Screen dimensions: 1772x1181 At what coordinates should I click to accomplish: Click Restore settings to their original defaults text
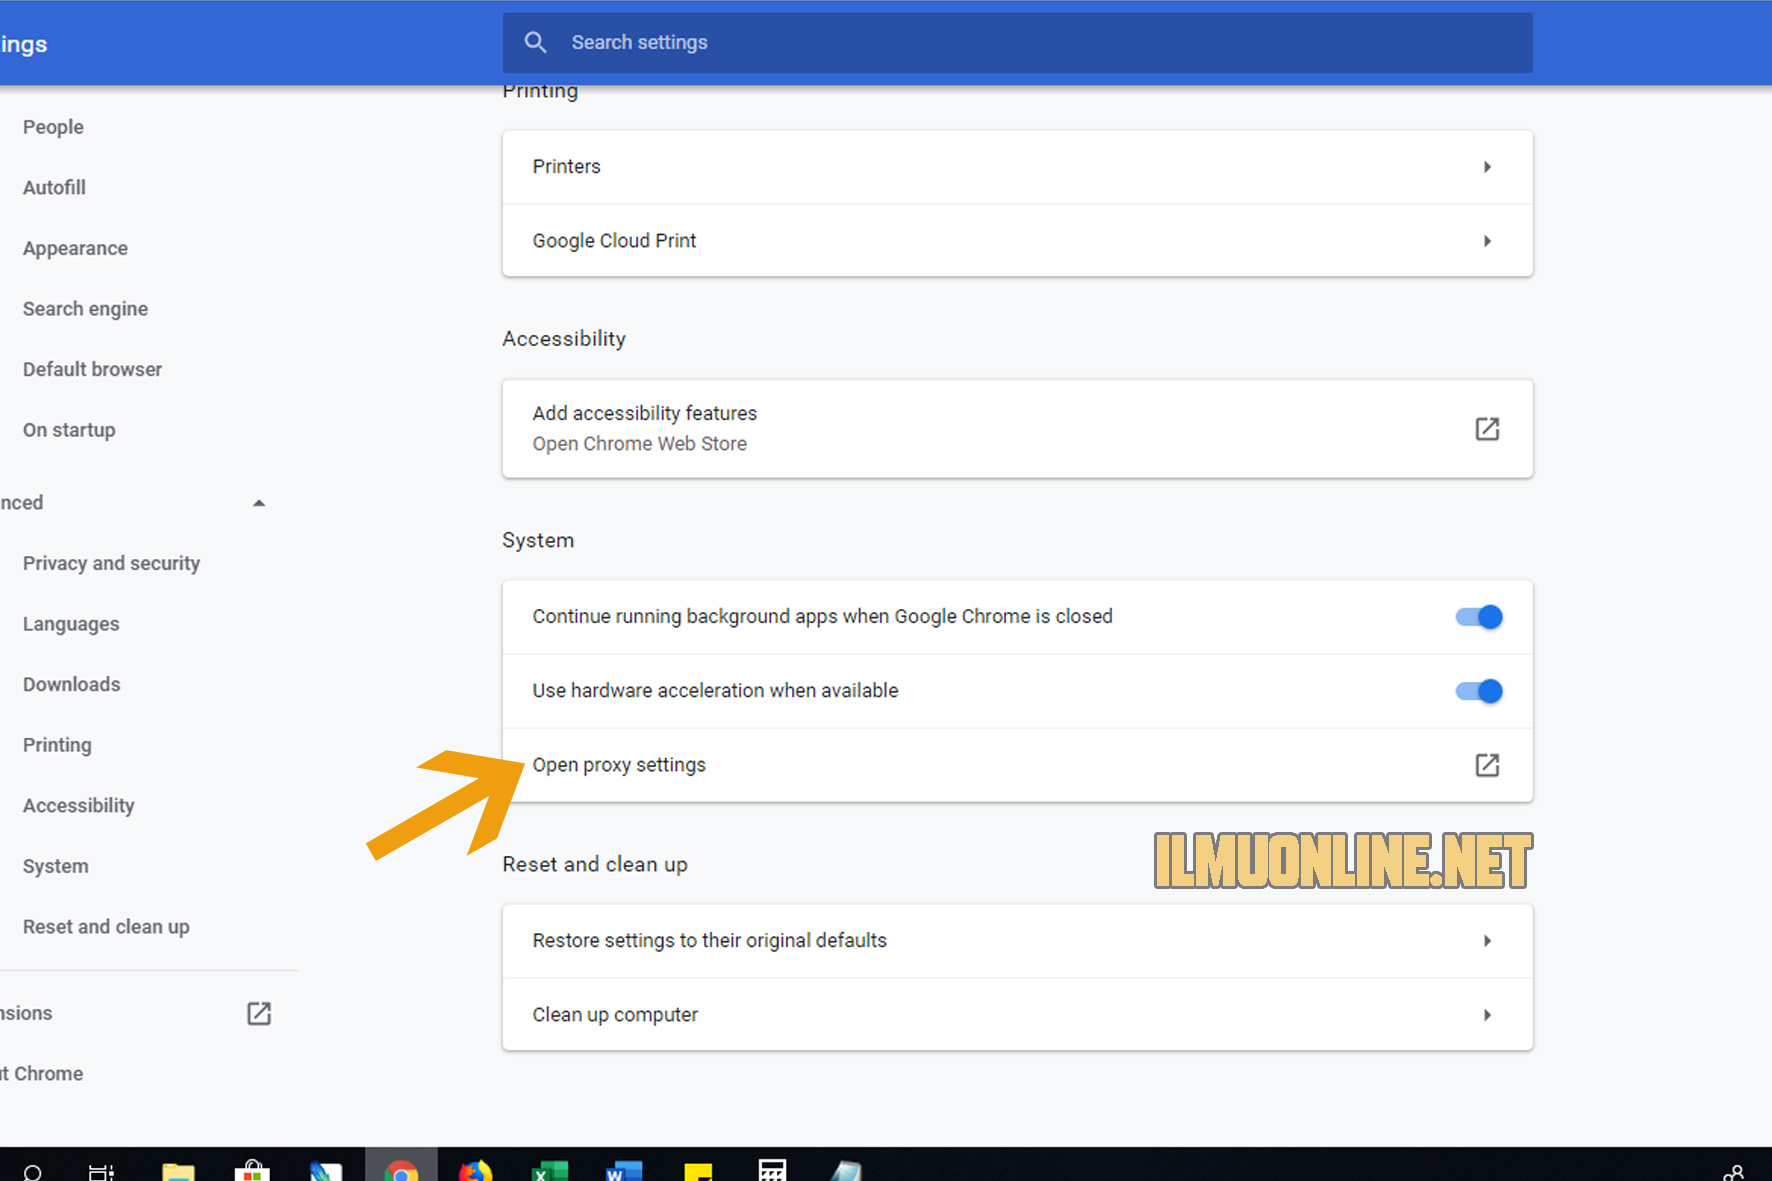click(x=710, y=941)
